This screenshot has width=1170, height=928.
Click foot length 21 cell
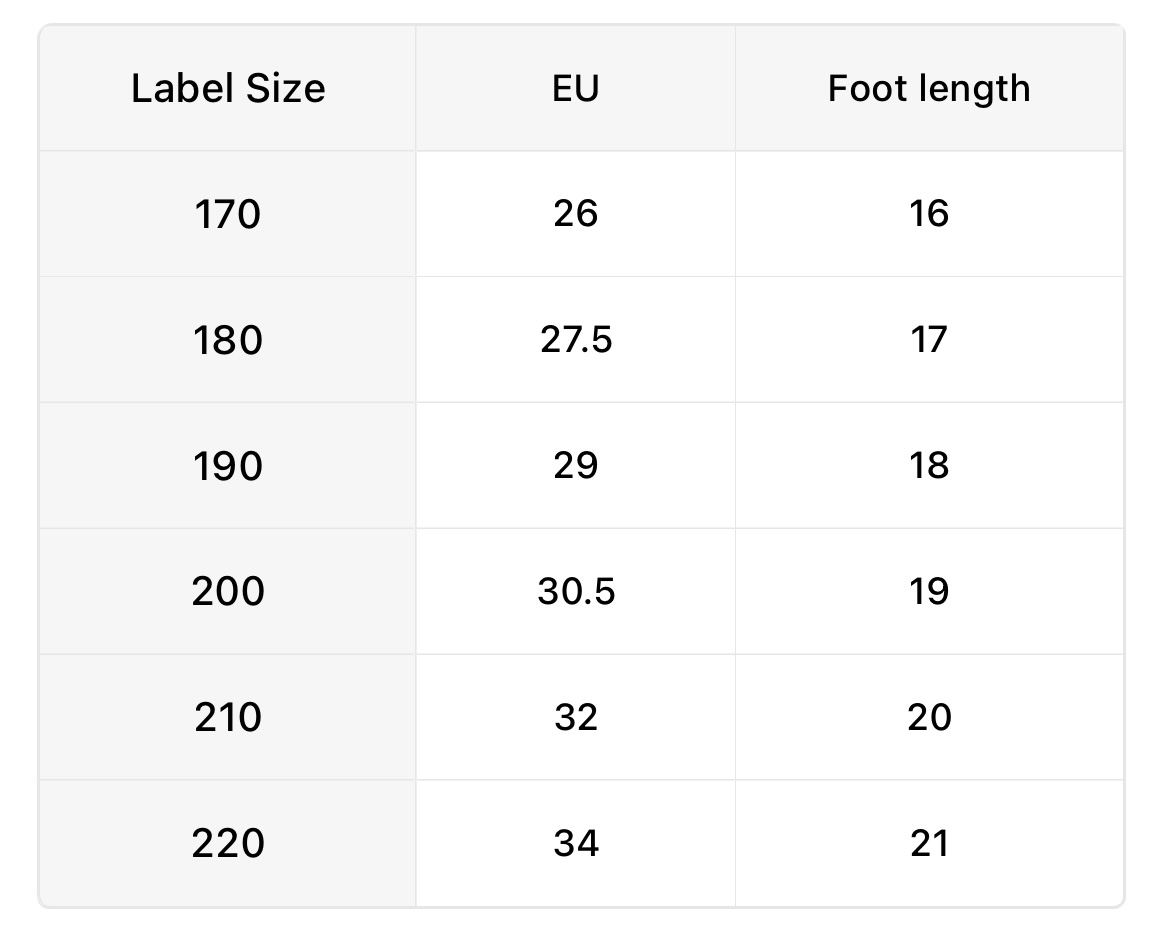(x=929, y=844)
